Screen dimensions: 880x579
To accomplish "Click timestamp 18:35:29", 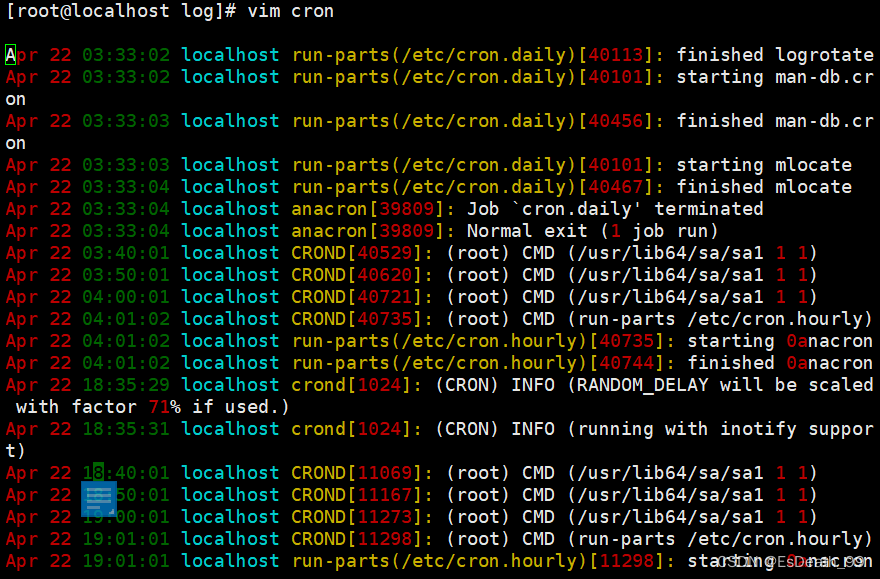I will click(x=126, y=385).
